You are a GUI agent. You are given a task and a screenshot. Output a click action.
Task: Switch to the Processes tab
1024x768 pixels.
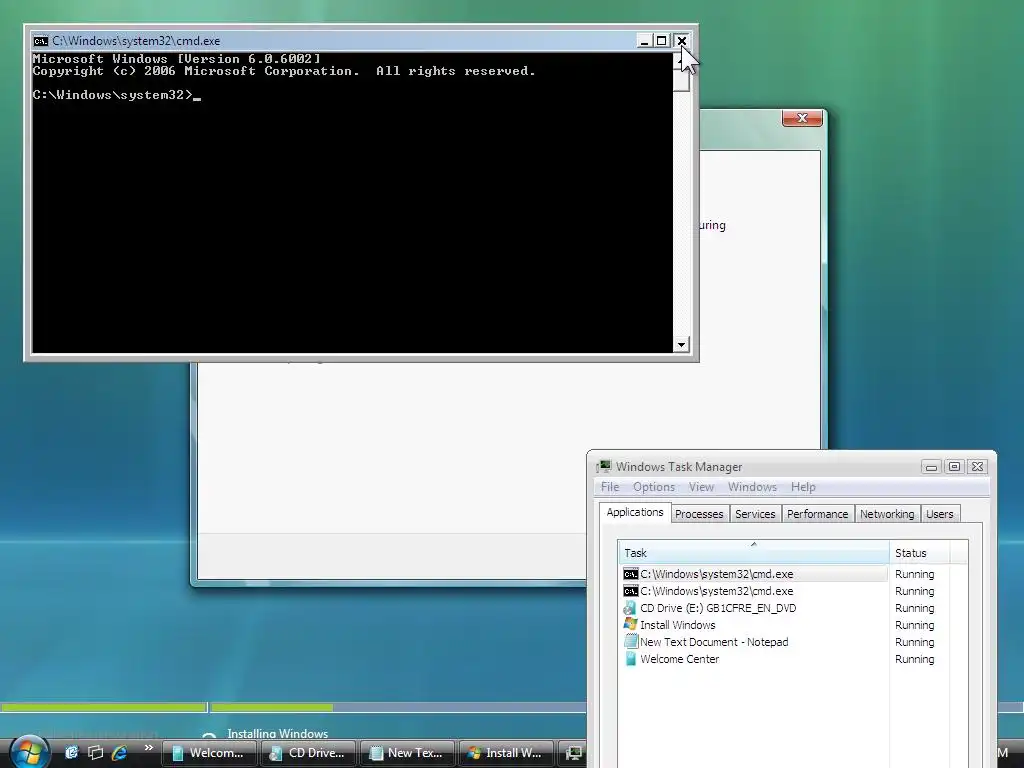pos(699,514)
